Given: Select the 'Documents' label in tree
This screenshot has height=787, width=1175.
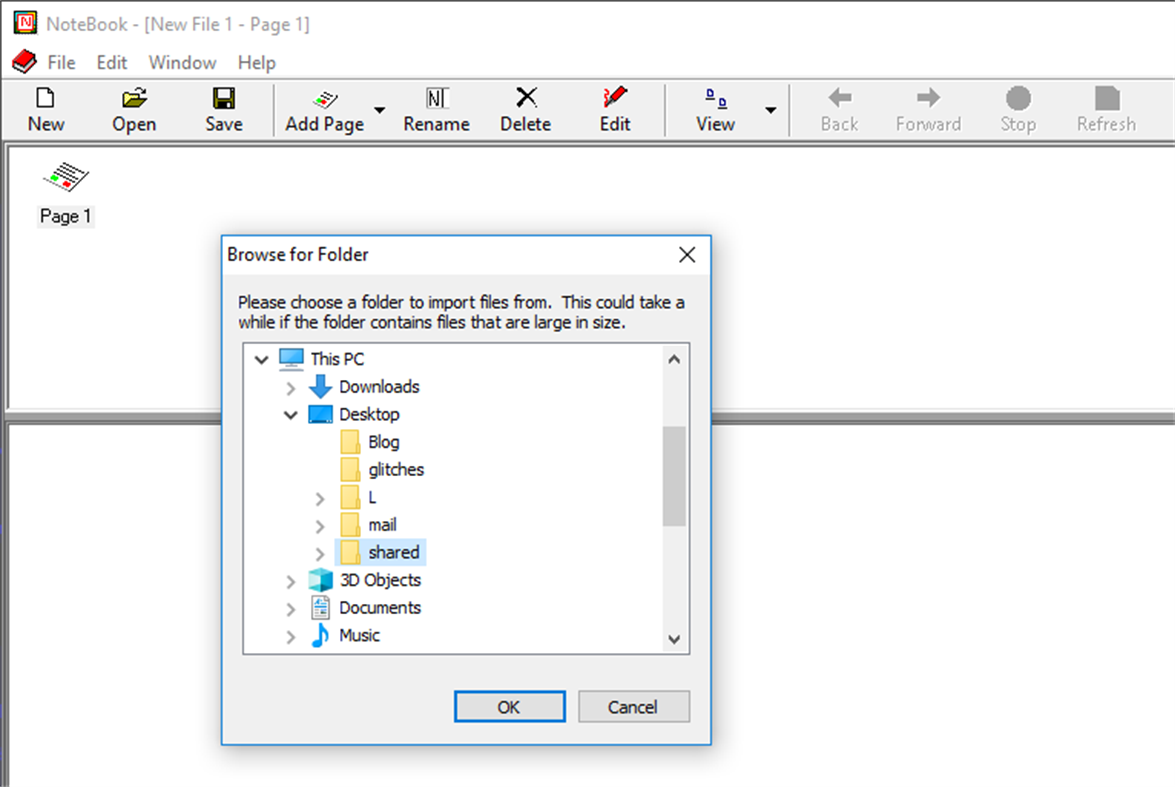Looking at the screenshot, I should pyautogui.click(x=380, y=608).
